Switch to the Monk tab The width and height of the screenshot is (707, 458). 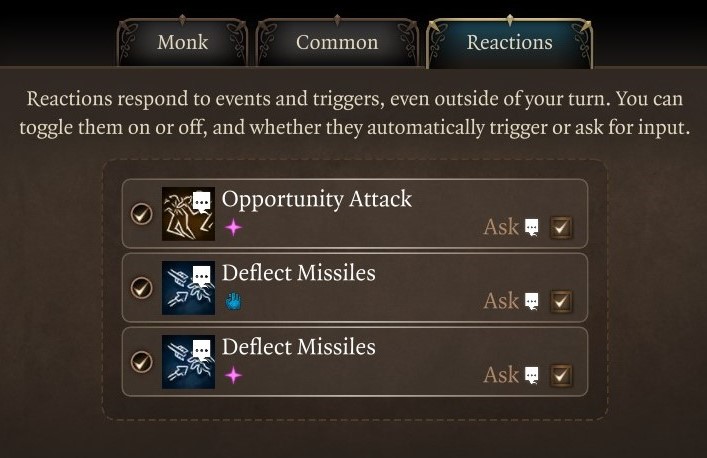point(182,43)
